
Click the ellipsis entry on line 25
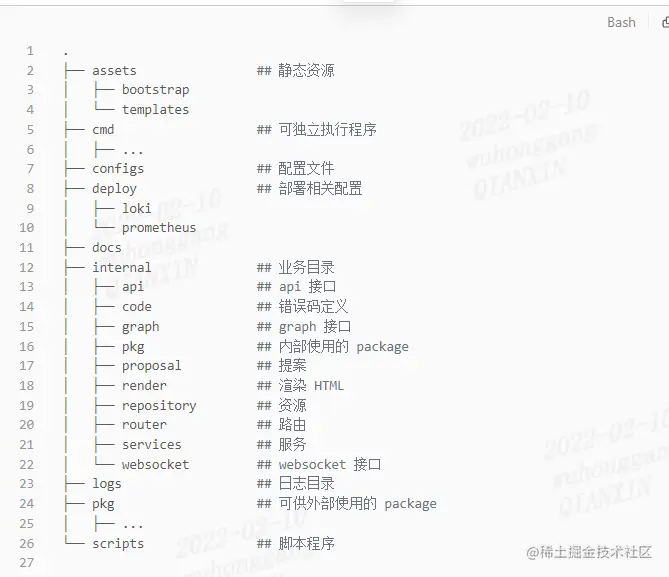pos(133,525)
